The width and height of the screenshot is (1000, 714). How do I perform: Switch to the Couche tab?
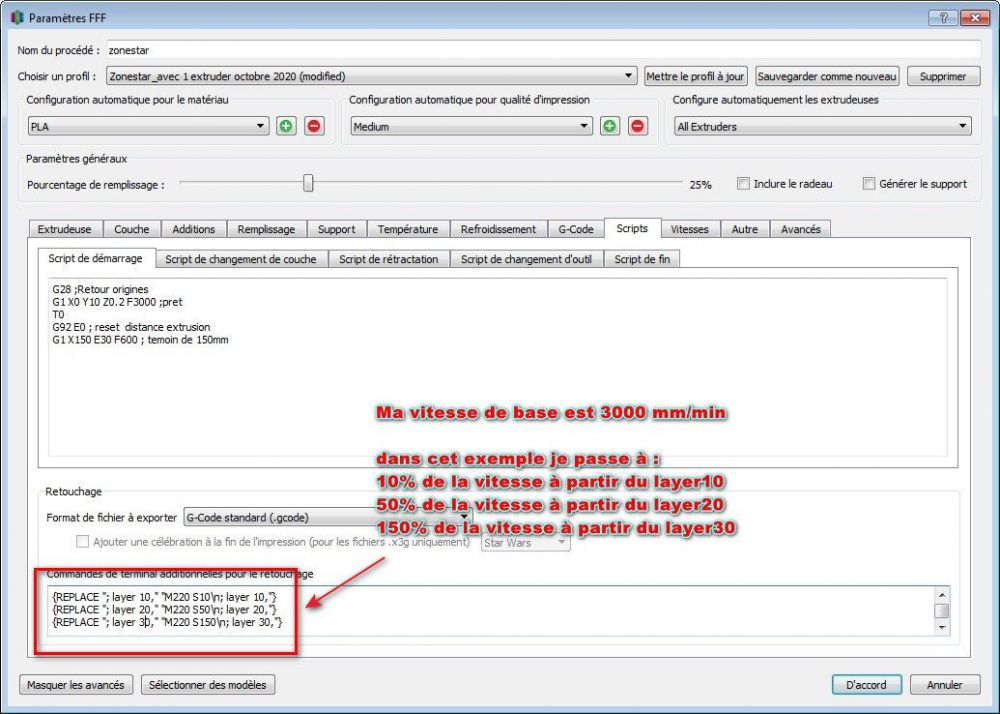(131, 229)
